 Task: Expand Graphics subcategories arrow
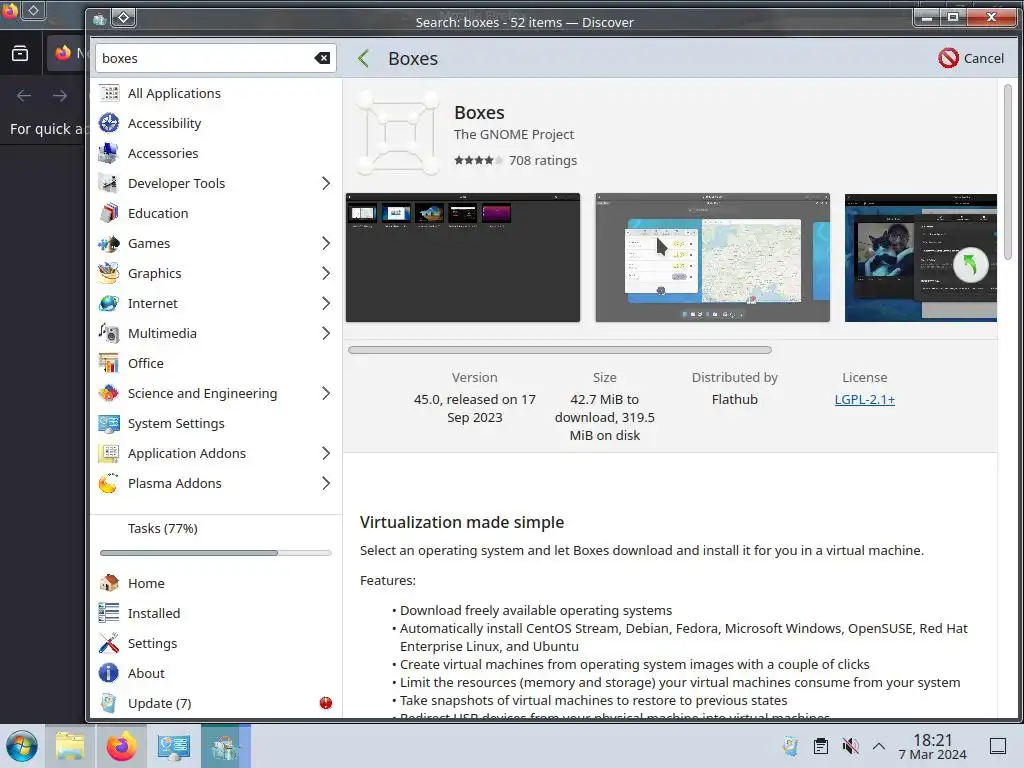(x=325, y=274)
